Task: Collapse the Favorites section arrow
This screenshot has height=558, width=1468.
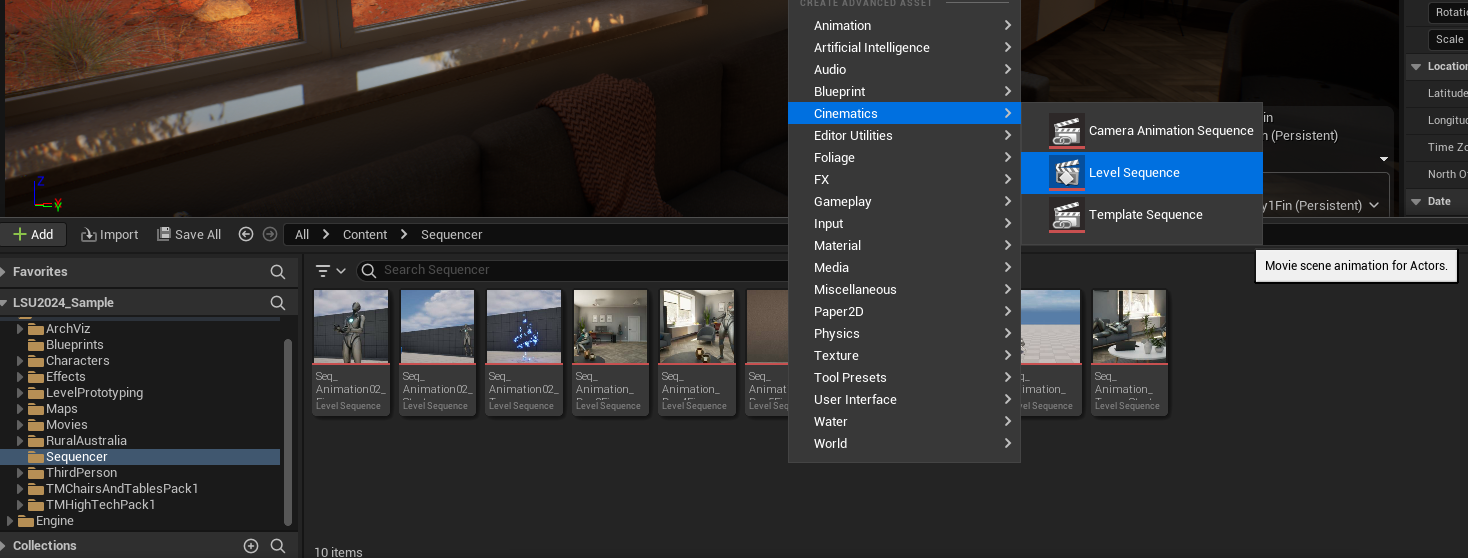Action: (x=3, y=272)
